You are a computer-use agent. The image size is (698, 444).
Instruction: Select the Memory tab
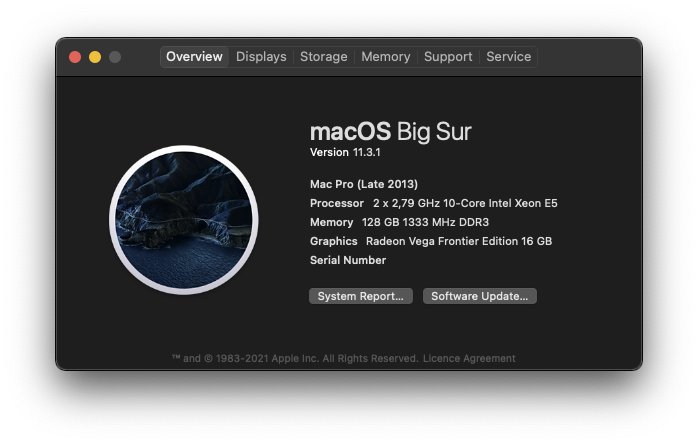pos(386,57)
